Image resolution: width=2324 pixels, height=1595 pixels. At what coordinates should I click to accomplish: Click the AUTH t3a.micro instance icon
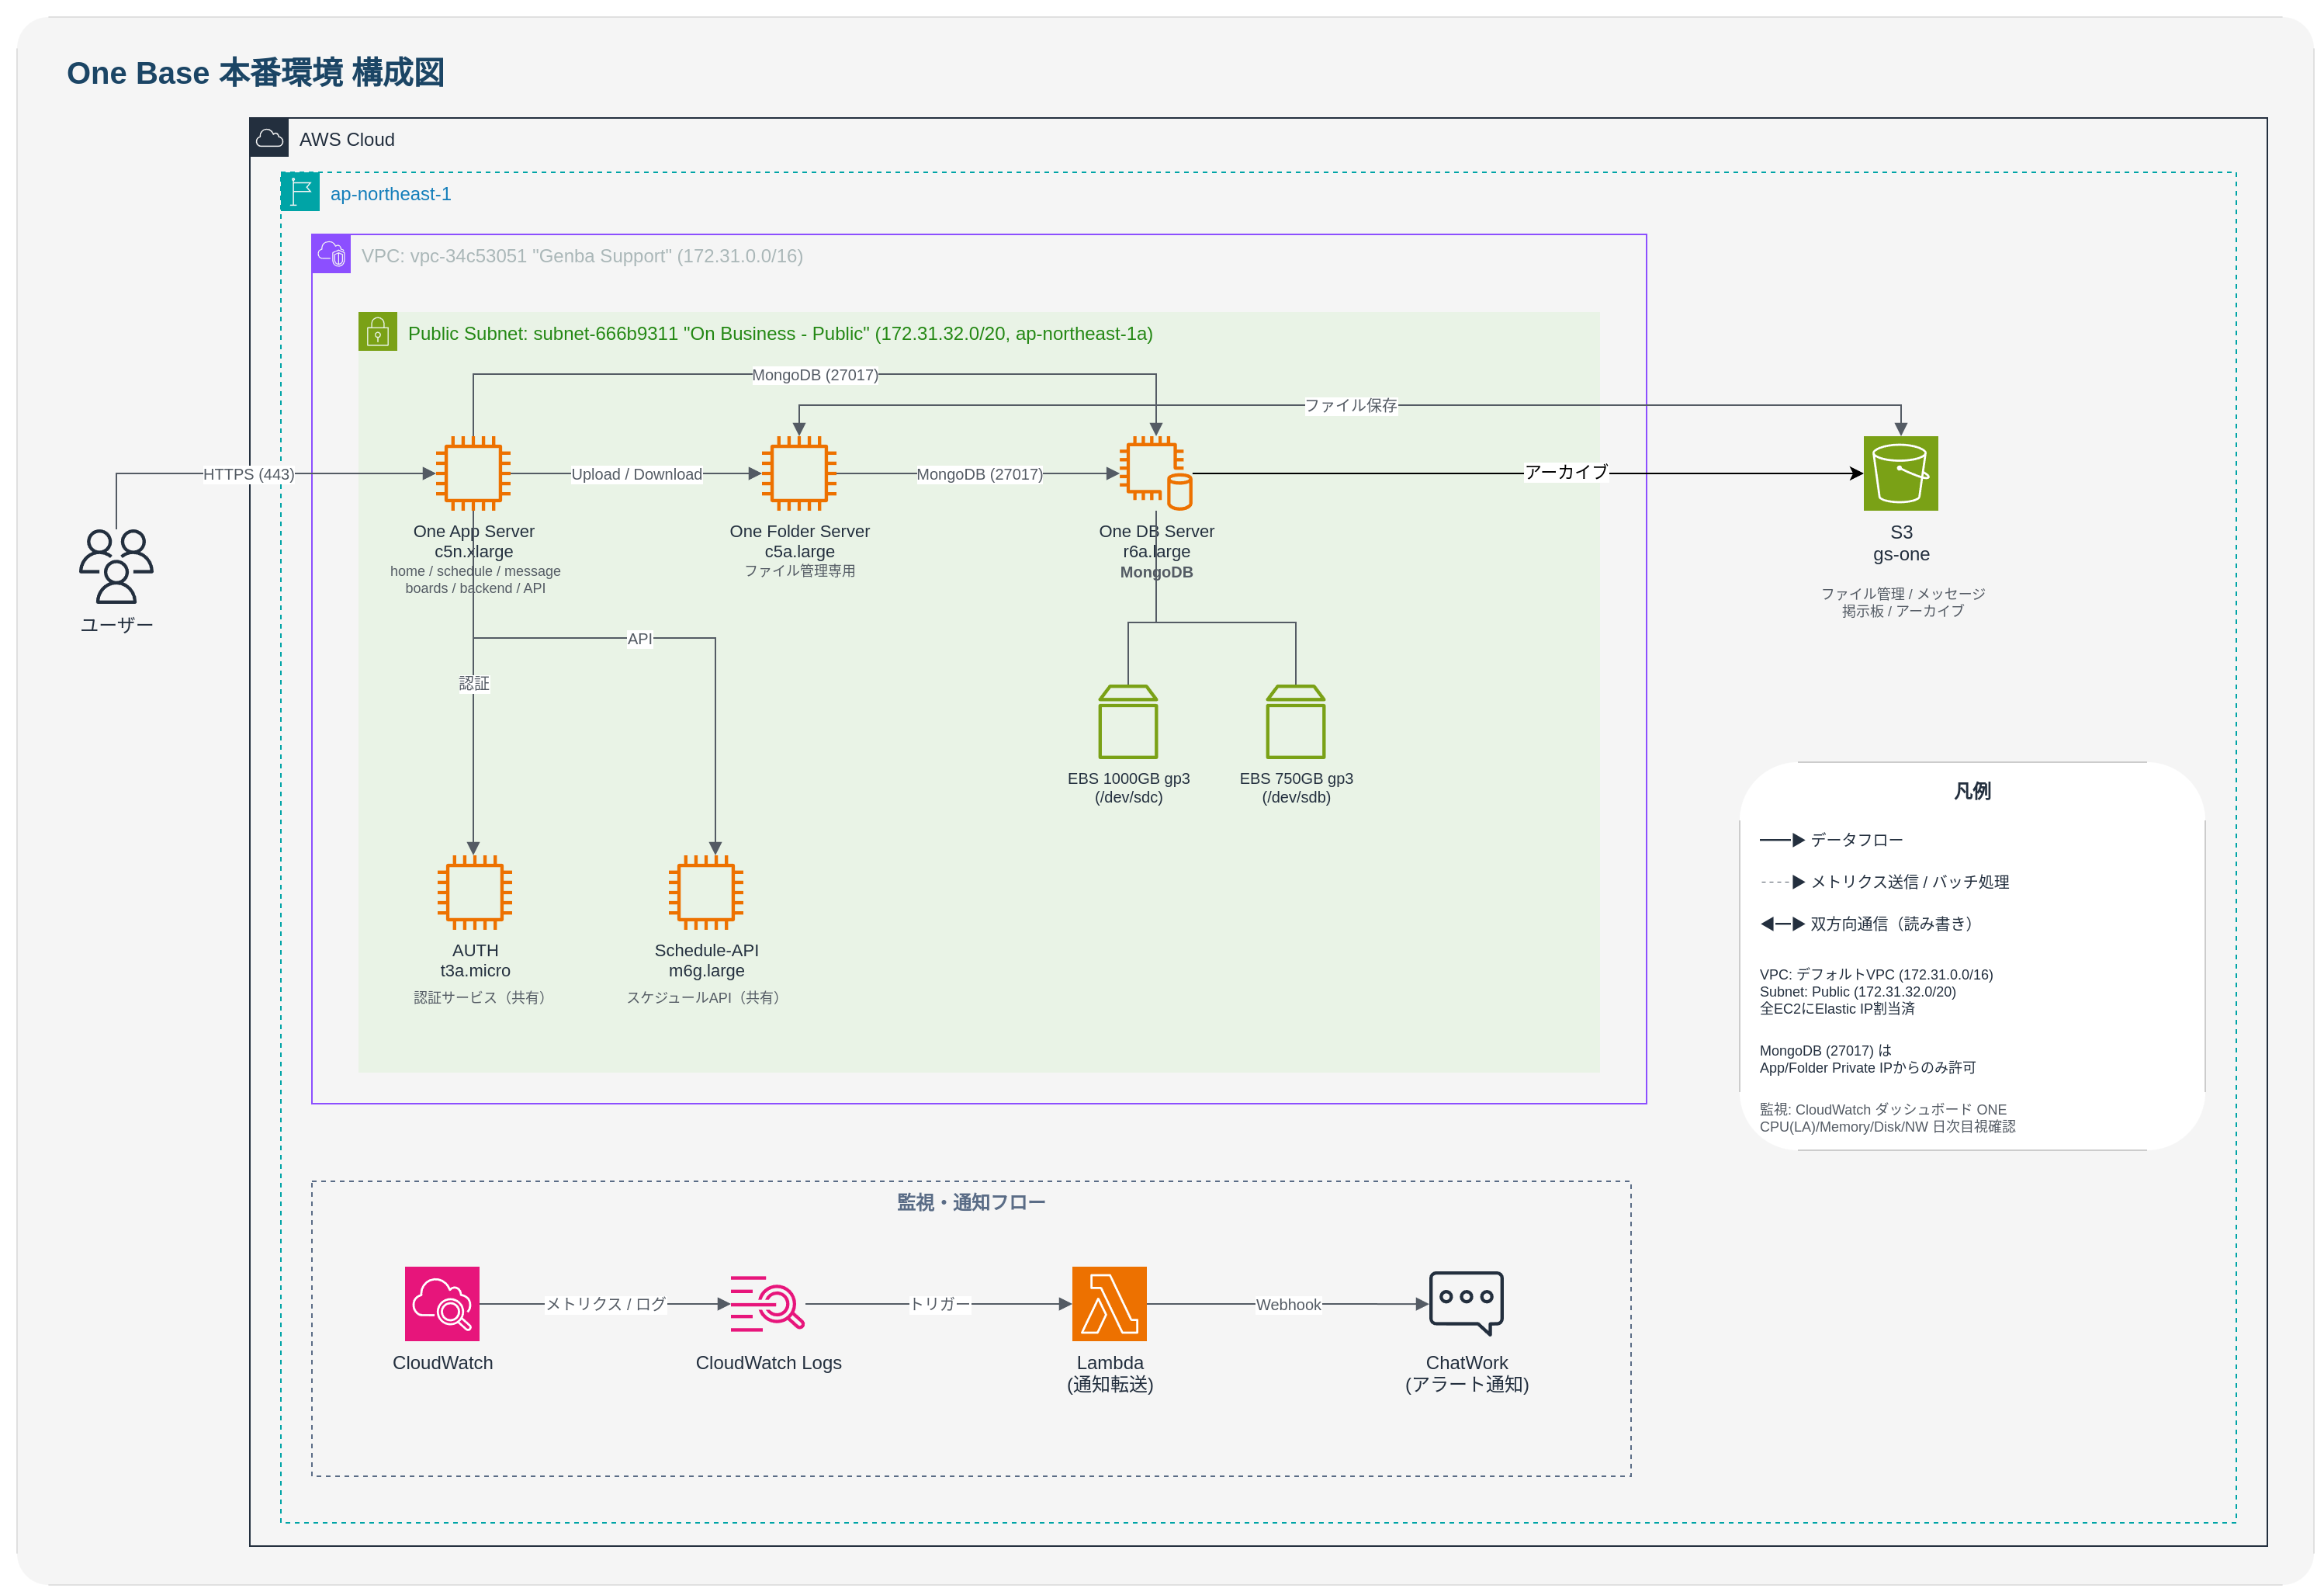click(x=474, y=892)
